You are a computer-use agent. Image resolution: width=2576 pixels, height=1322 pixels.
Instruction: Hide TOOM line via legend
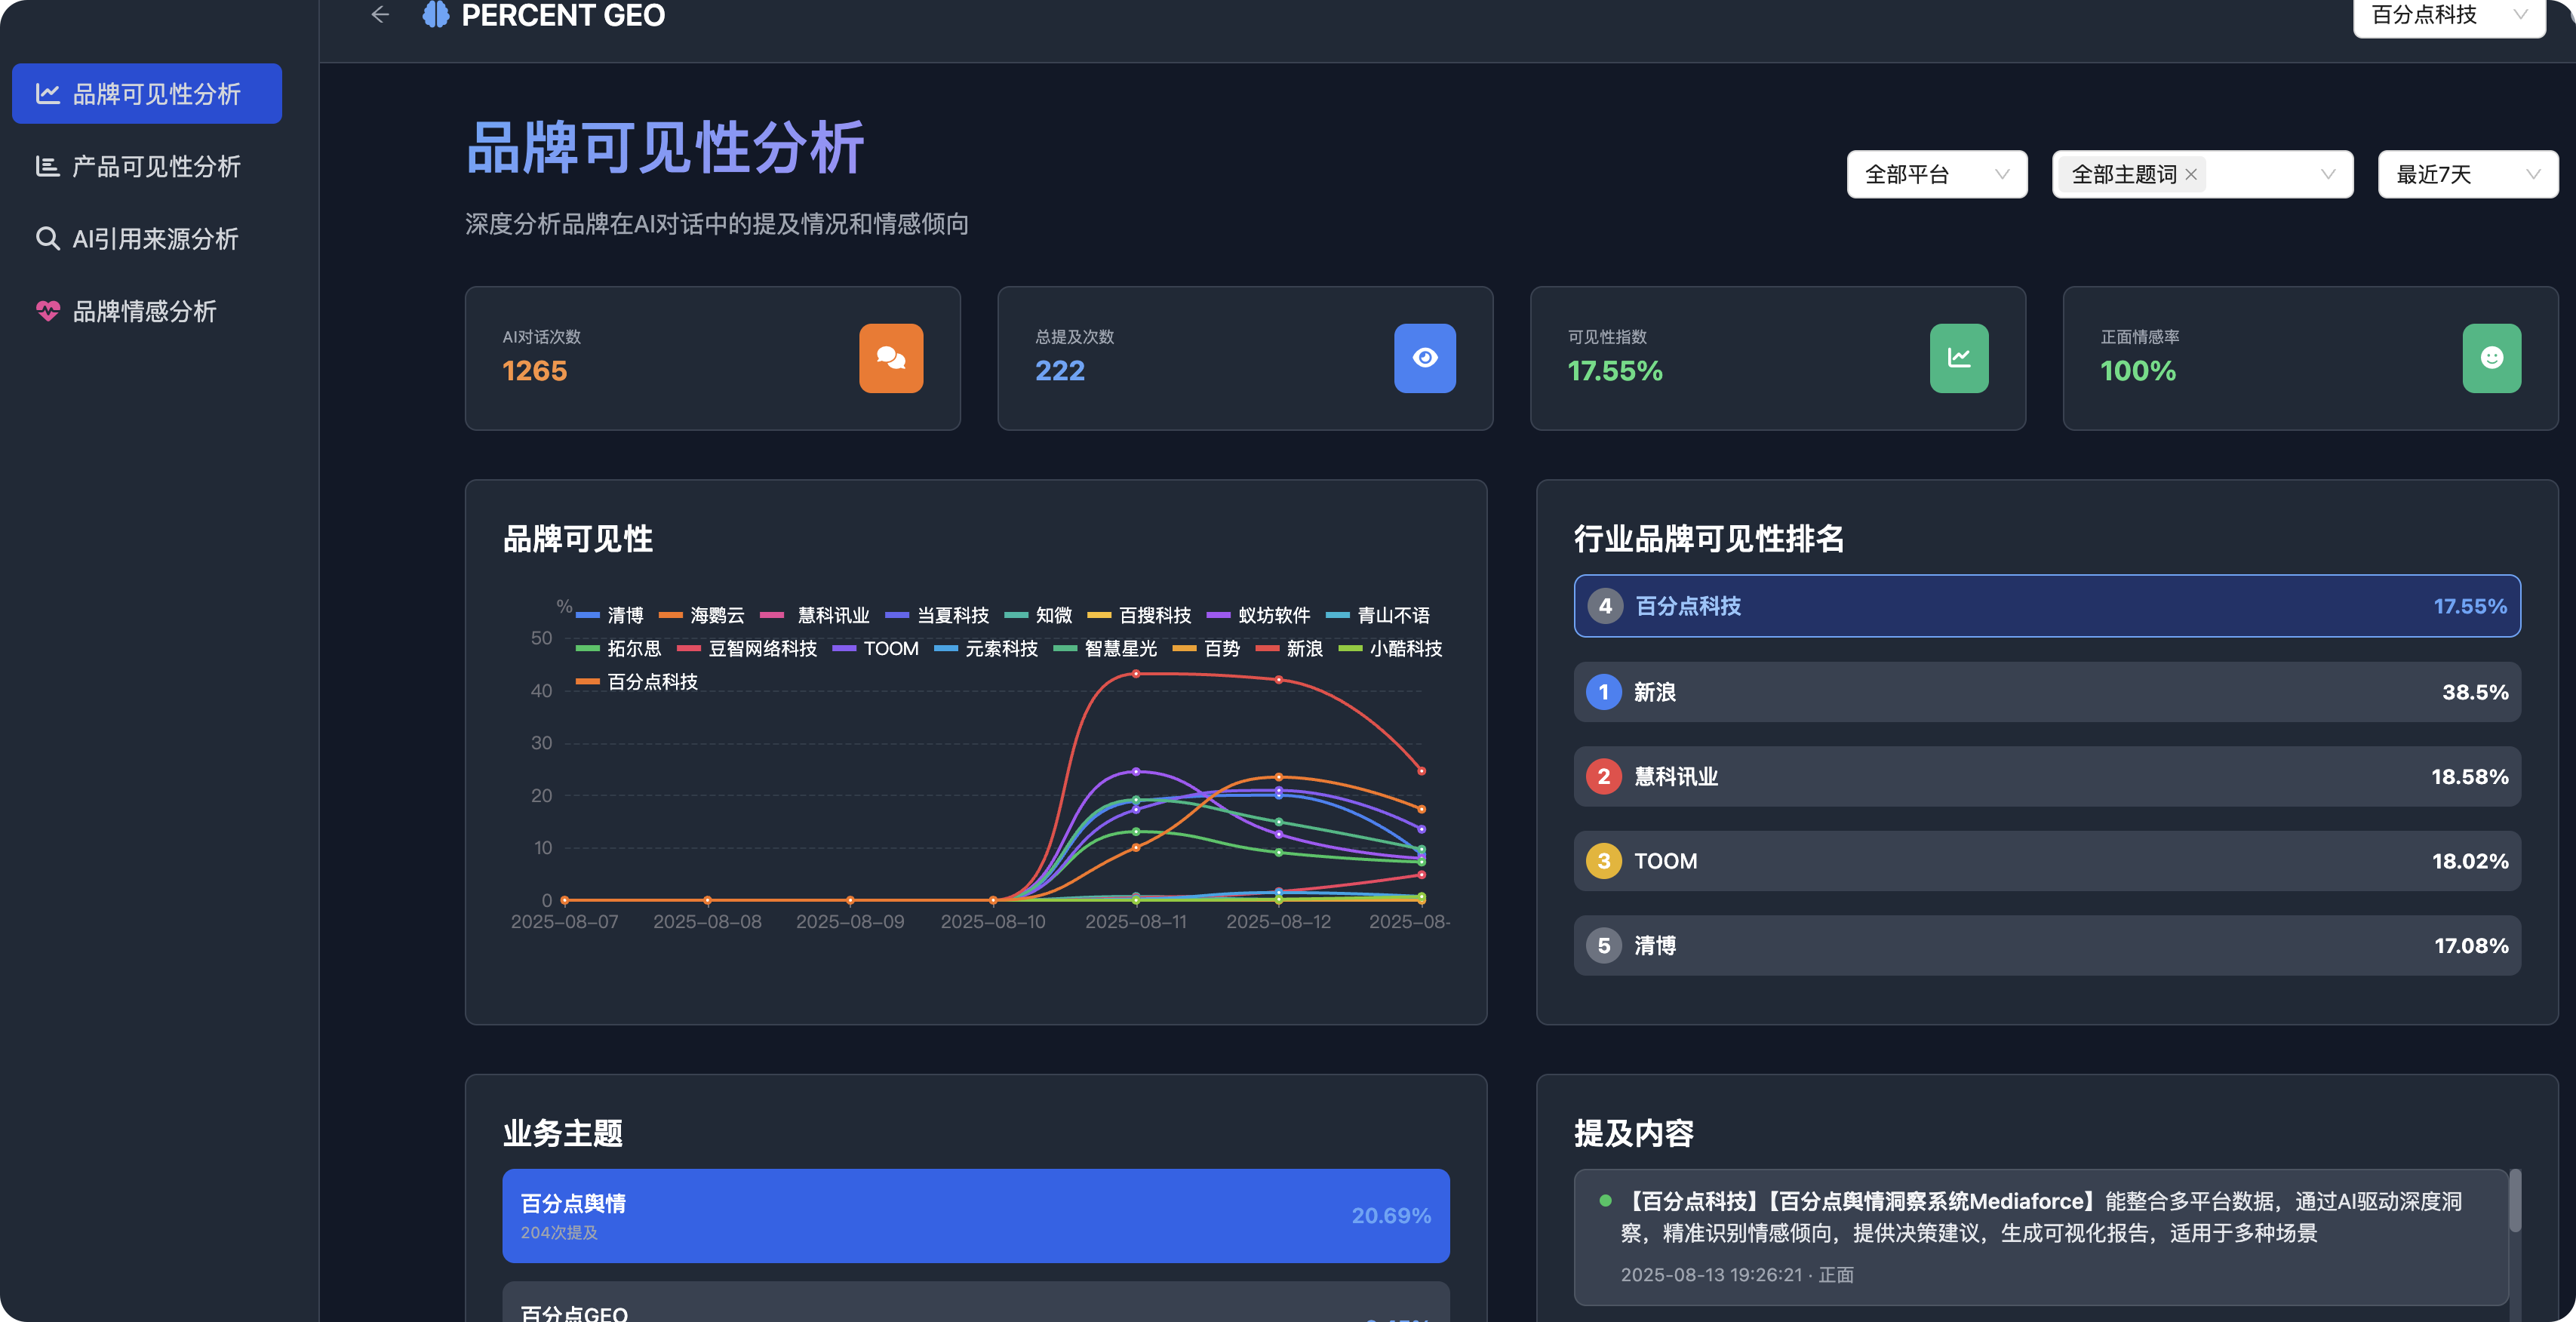890,649
